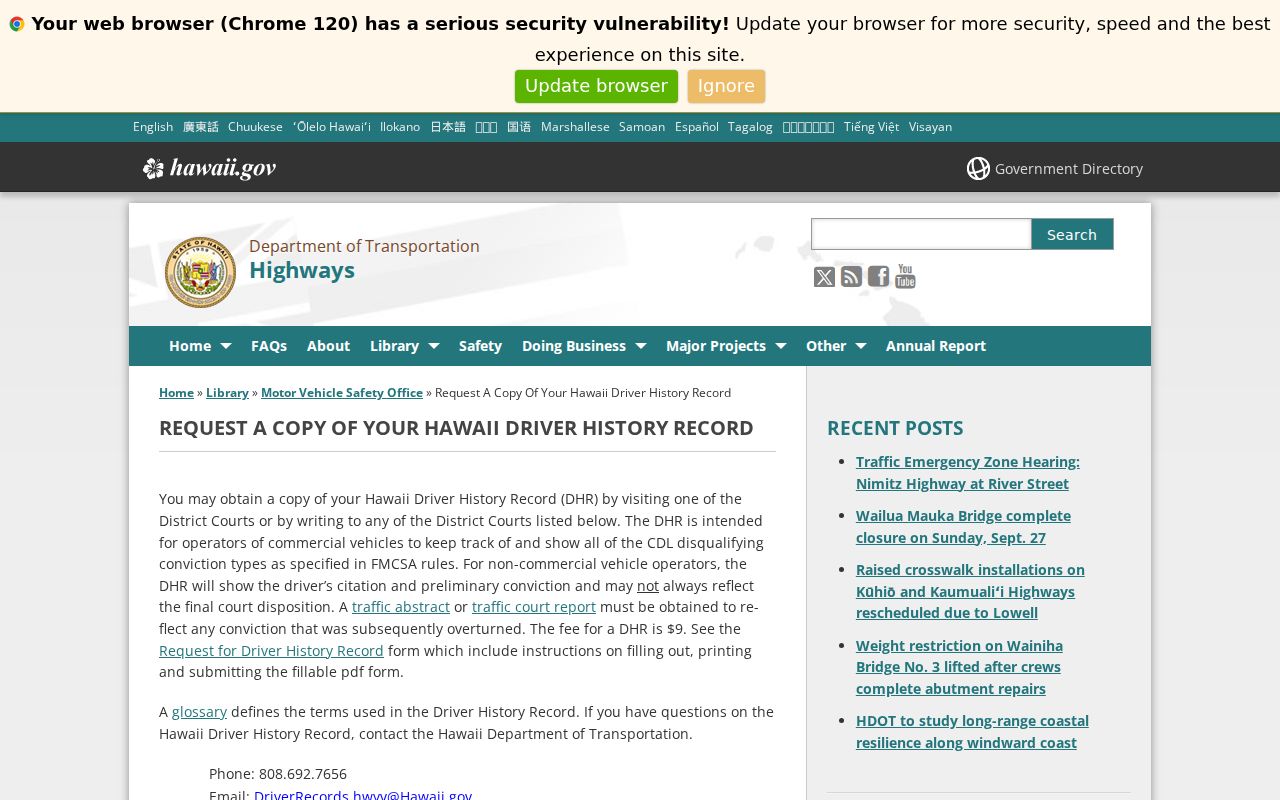
Task: Open the Request for Driver History Record link
Action: pos(271,650)
